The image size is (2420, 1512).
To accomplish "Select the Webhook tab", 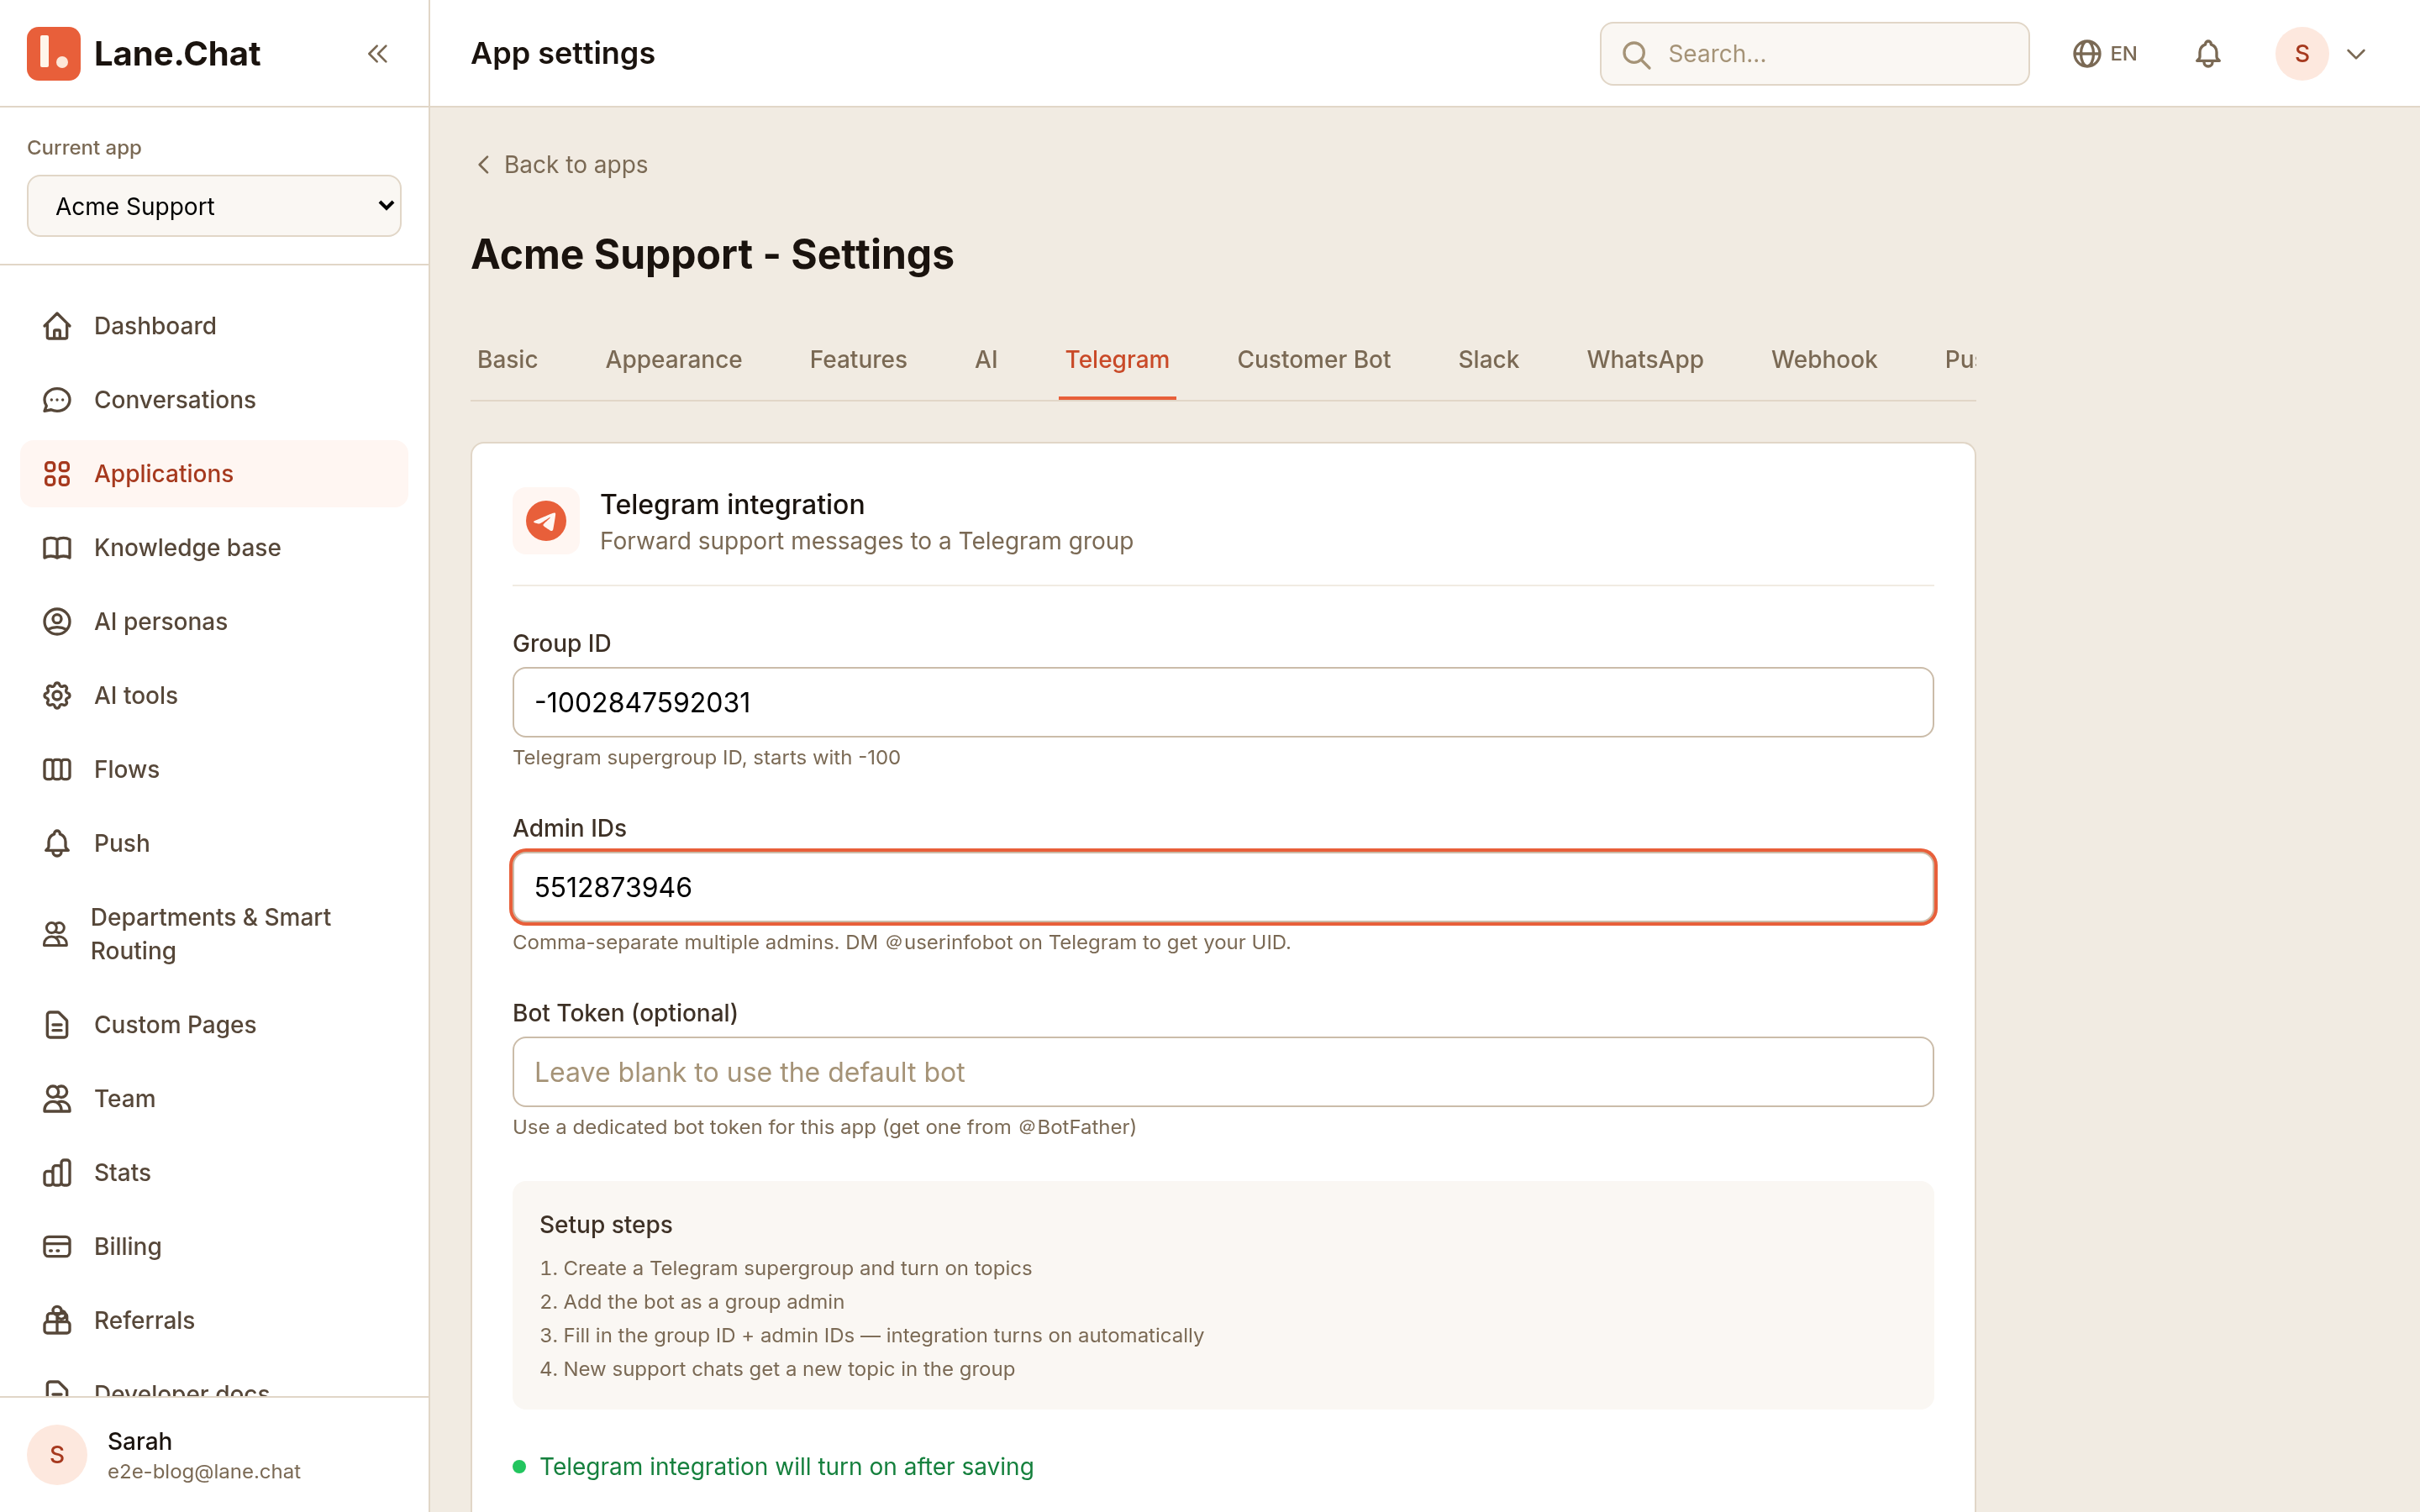I will tap(1824, 360).
